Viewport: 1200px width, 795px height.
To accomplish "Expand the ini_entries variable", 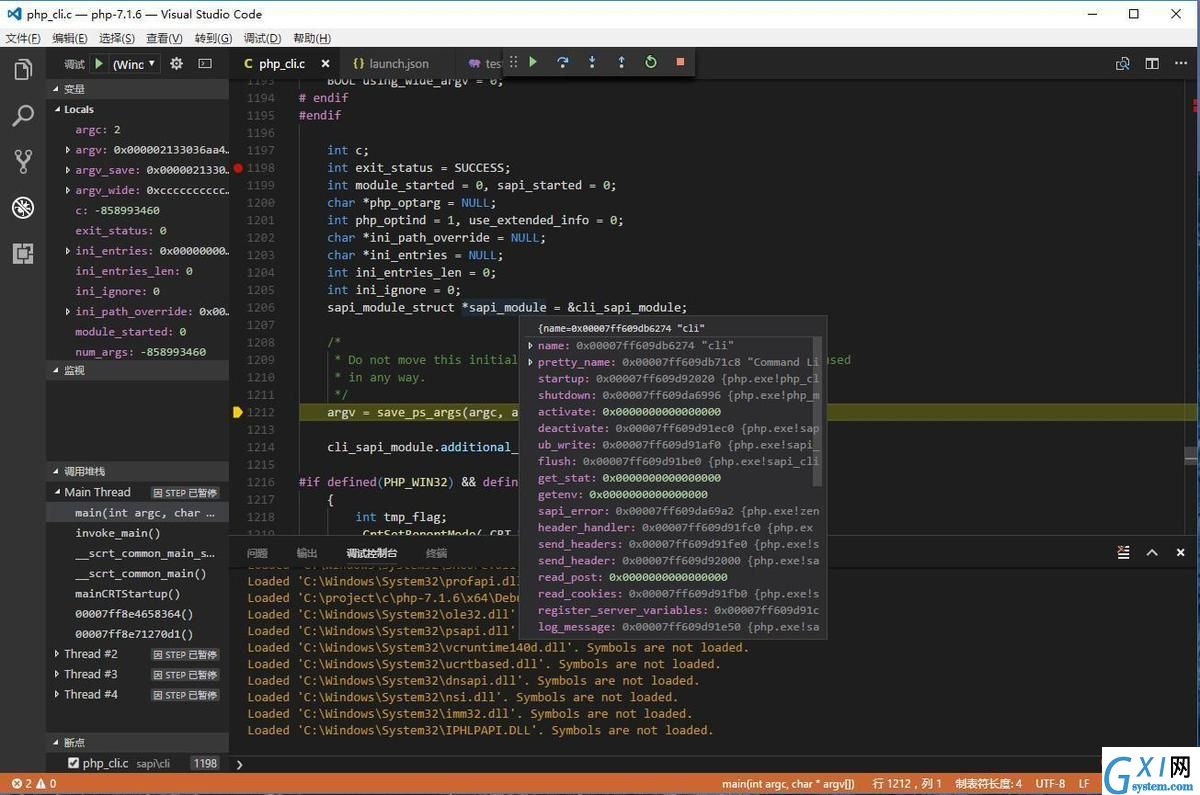I will (x=68, y=251).
